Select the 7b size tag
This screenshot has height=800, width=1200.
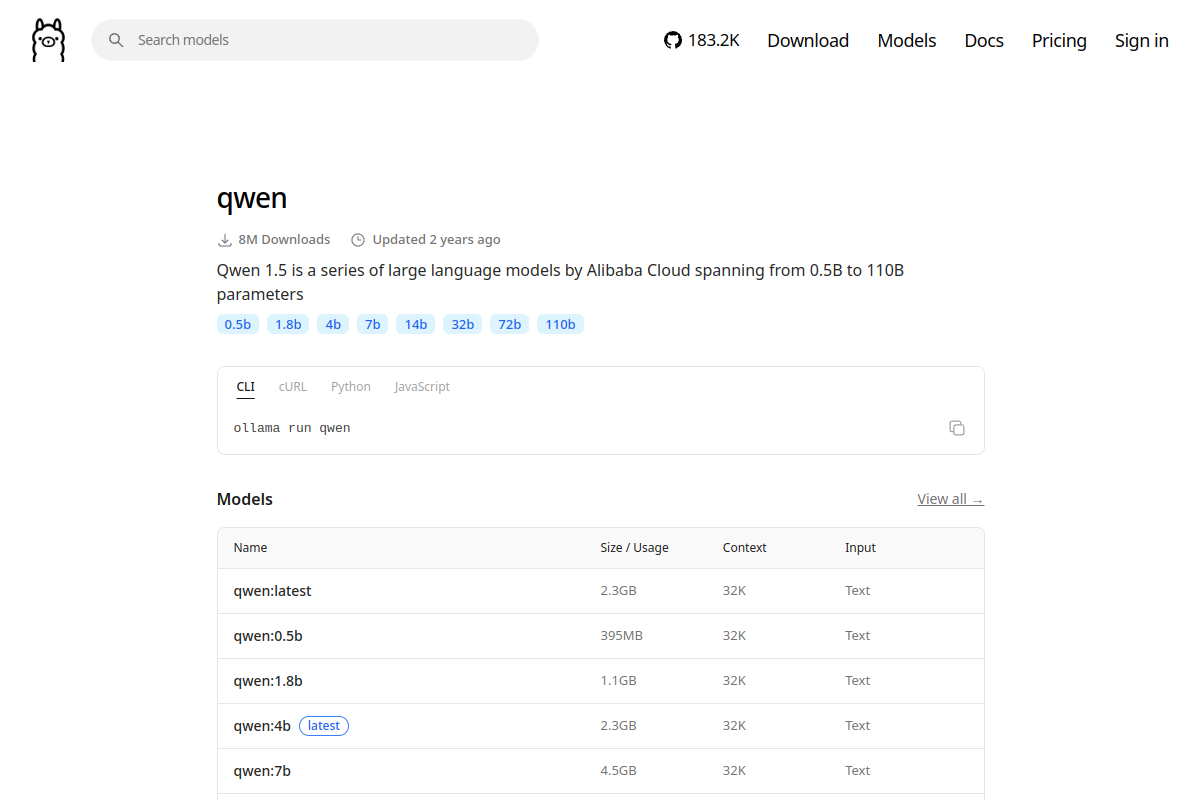click(373, 324)
